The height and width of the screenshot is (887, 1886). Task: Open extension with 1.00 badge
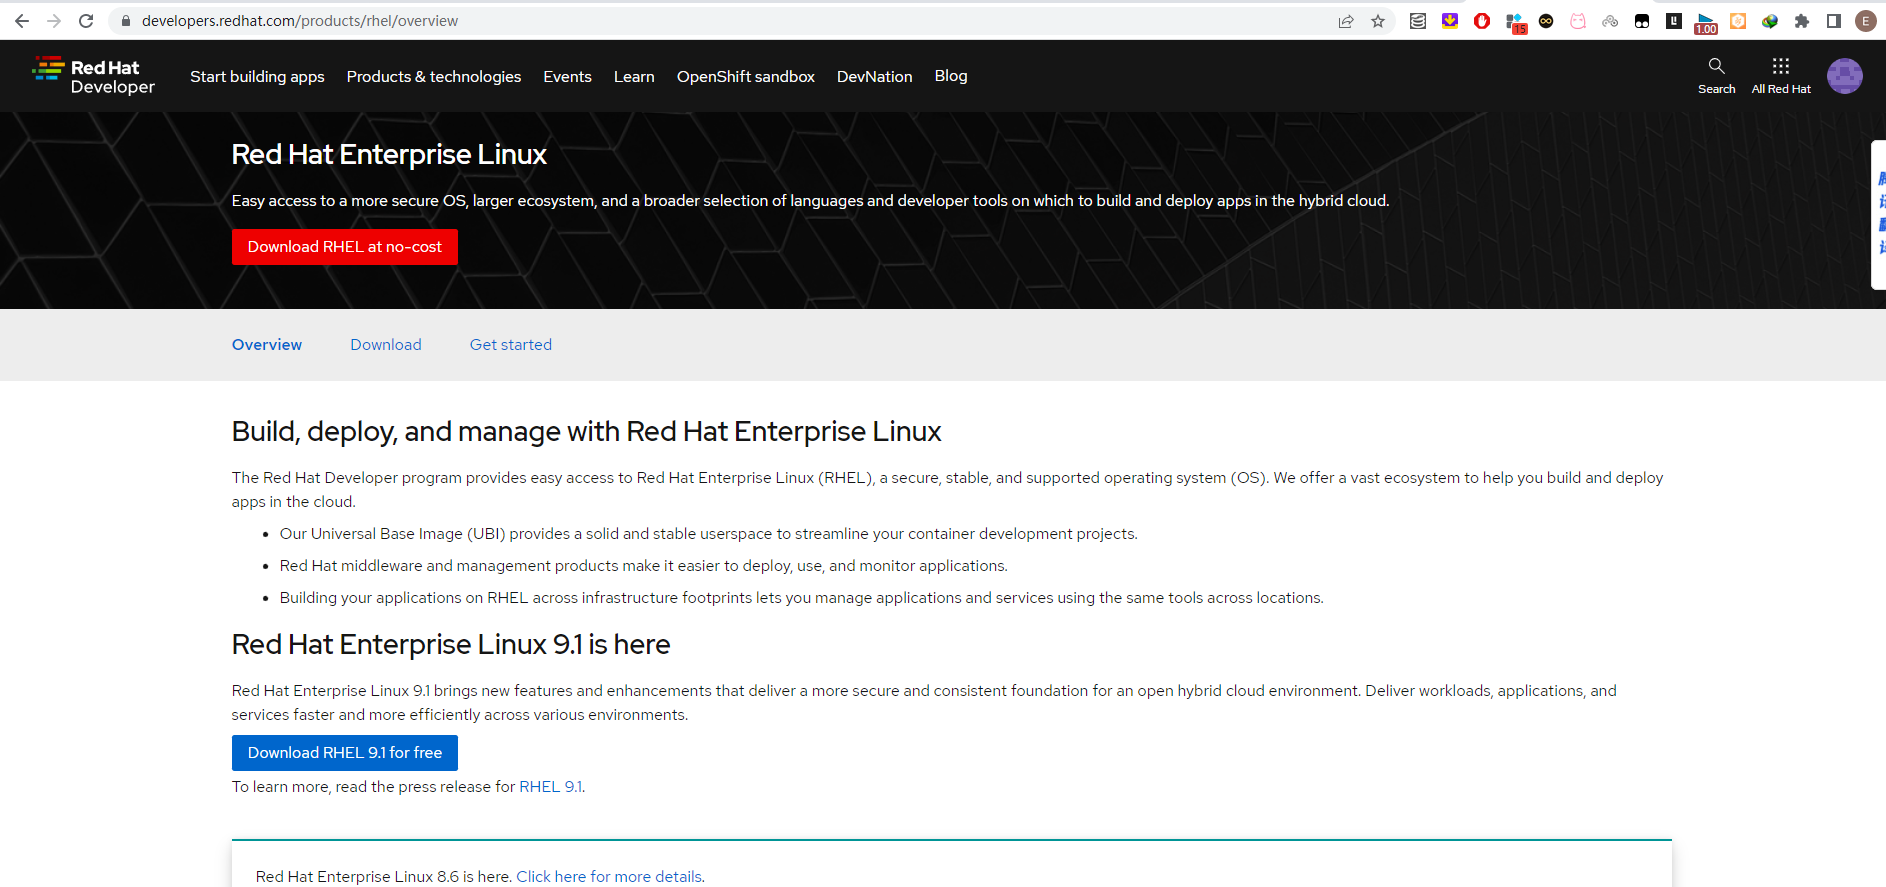(1706, 23)
